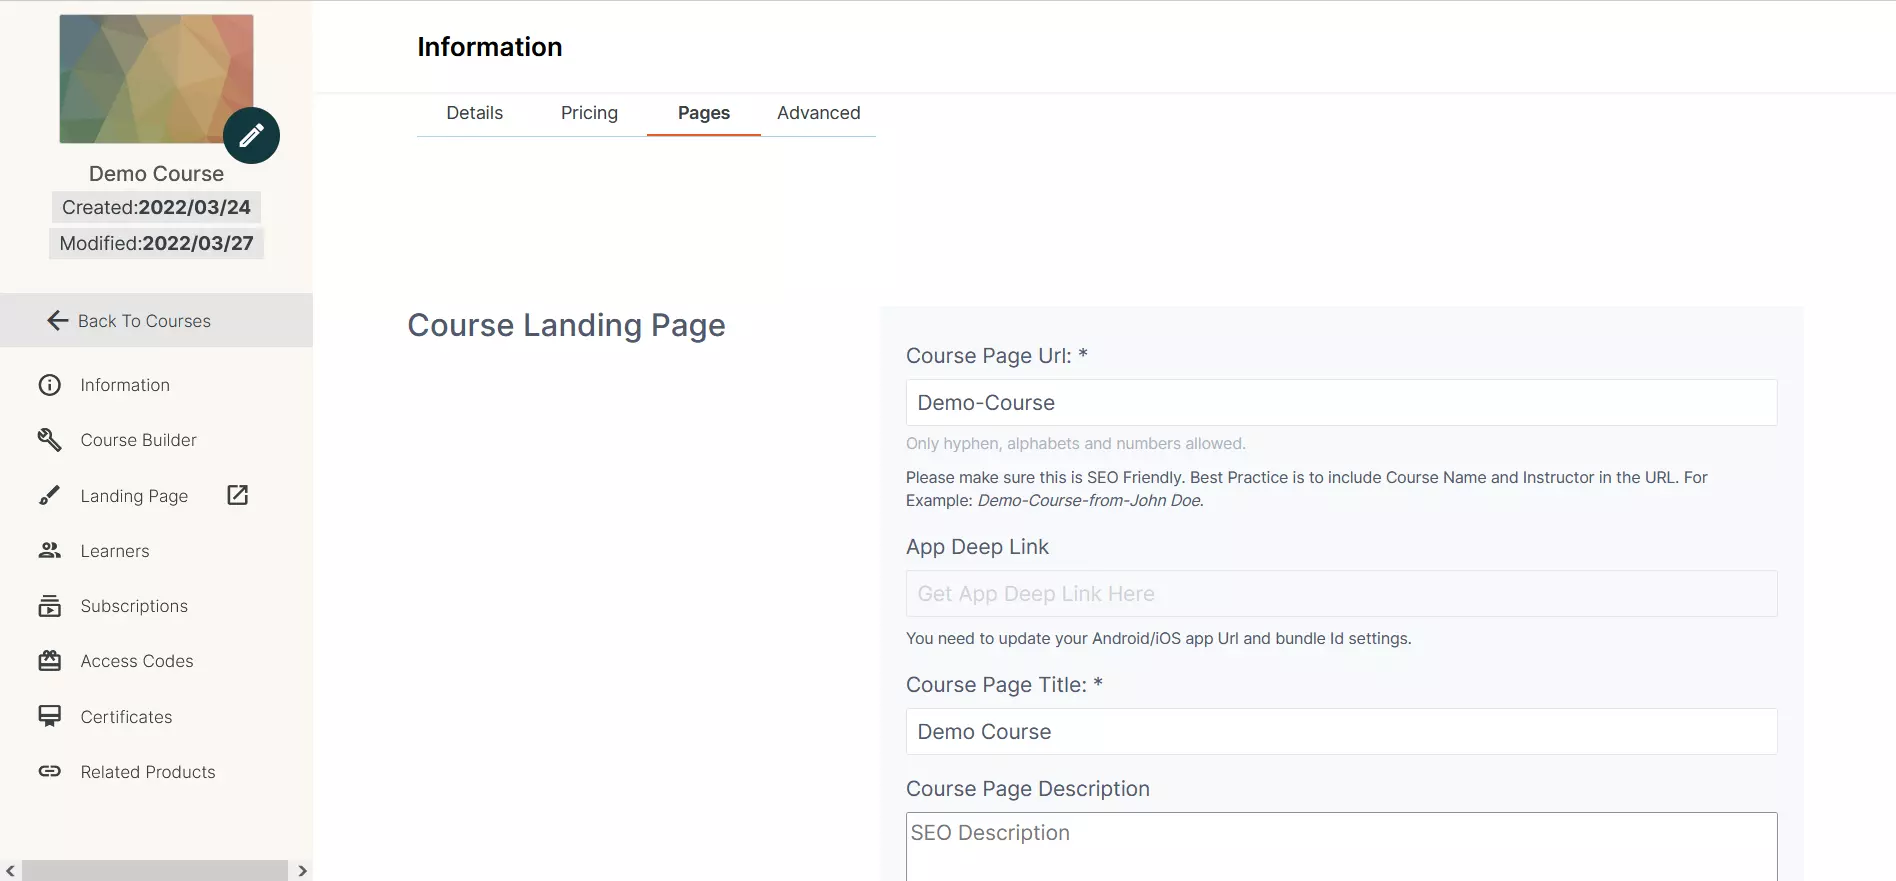
Task: Click the Demo Course name under the thumbnail
Action: point(156,174)
